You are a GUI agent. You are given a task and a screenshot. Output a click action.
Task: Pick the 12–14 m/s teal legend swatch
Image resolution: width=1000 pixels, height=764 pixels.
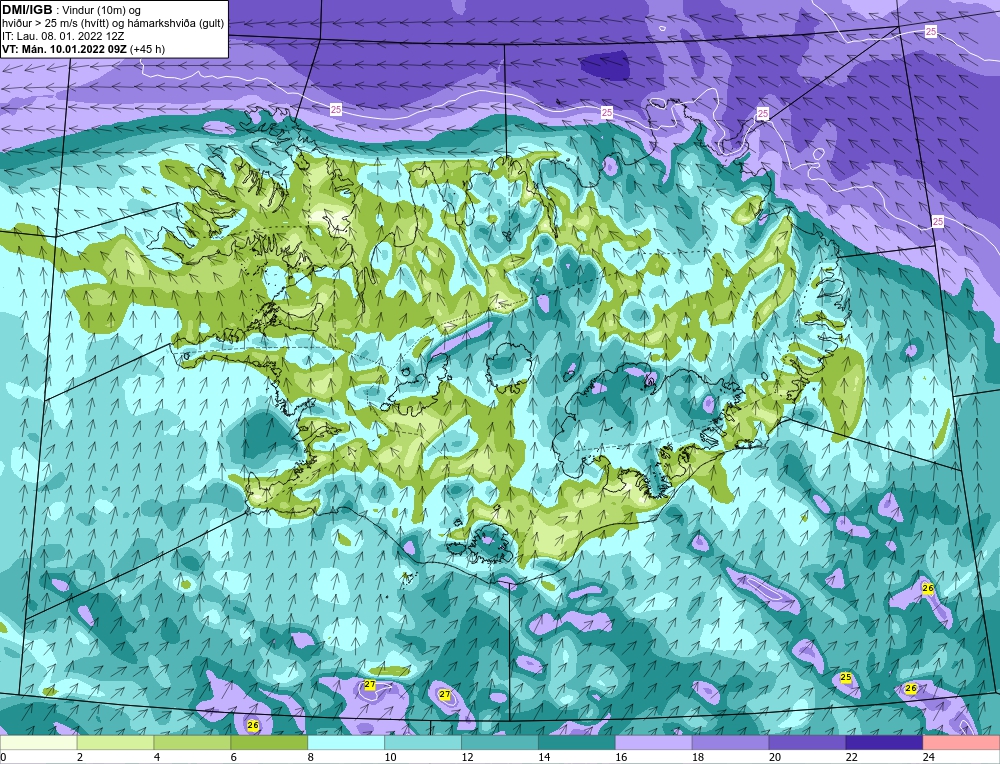pos(500,743)
